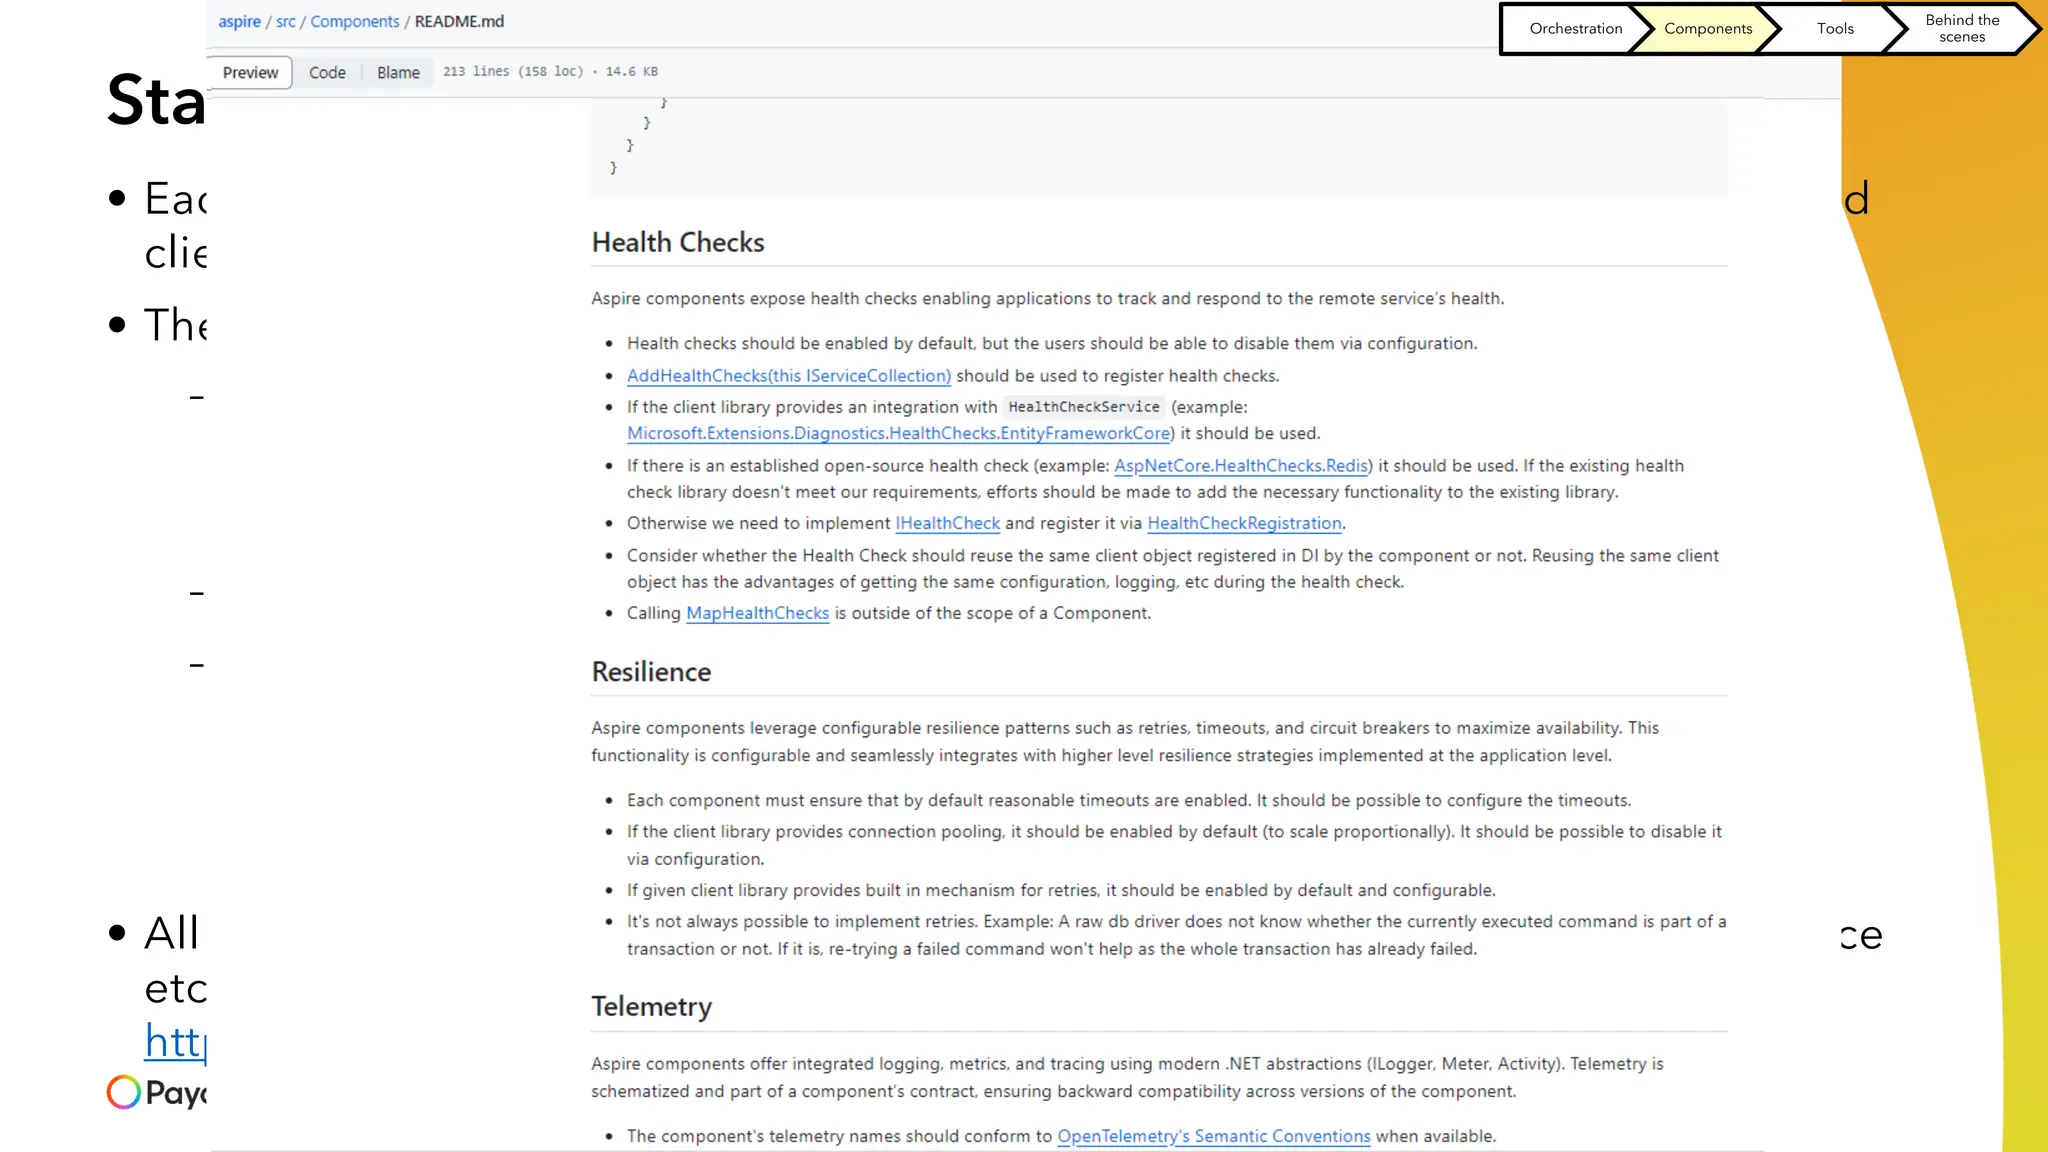Switch to the Code view tab
Image resolution: width=2048 pixels, height=1152 pixels.
click(327, 72)
